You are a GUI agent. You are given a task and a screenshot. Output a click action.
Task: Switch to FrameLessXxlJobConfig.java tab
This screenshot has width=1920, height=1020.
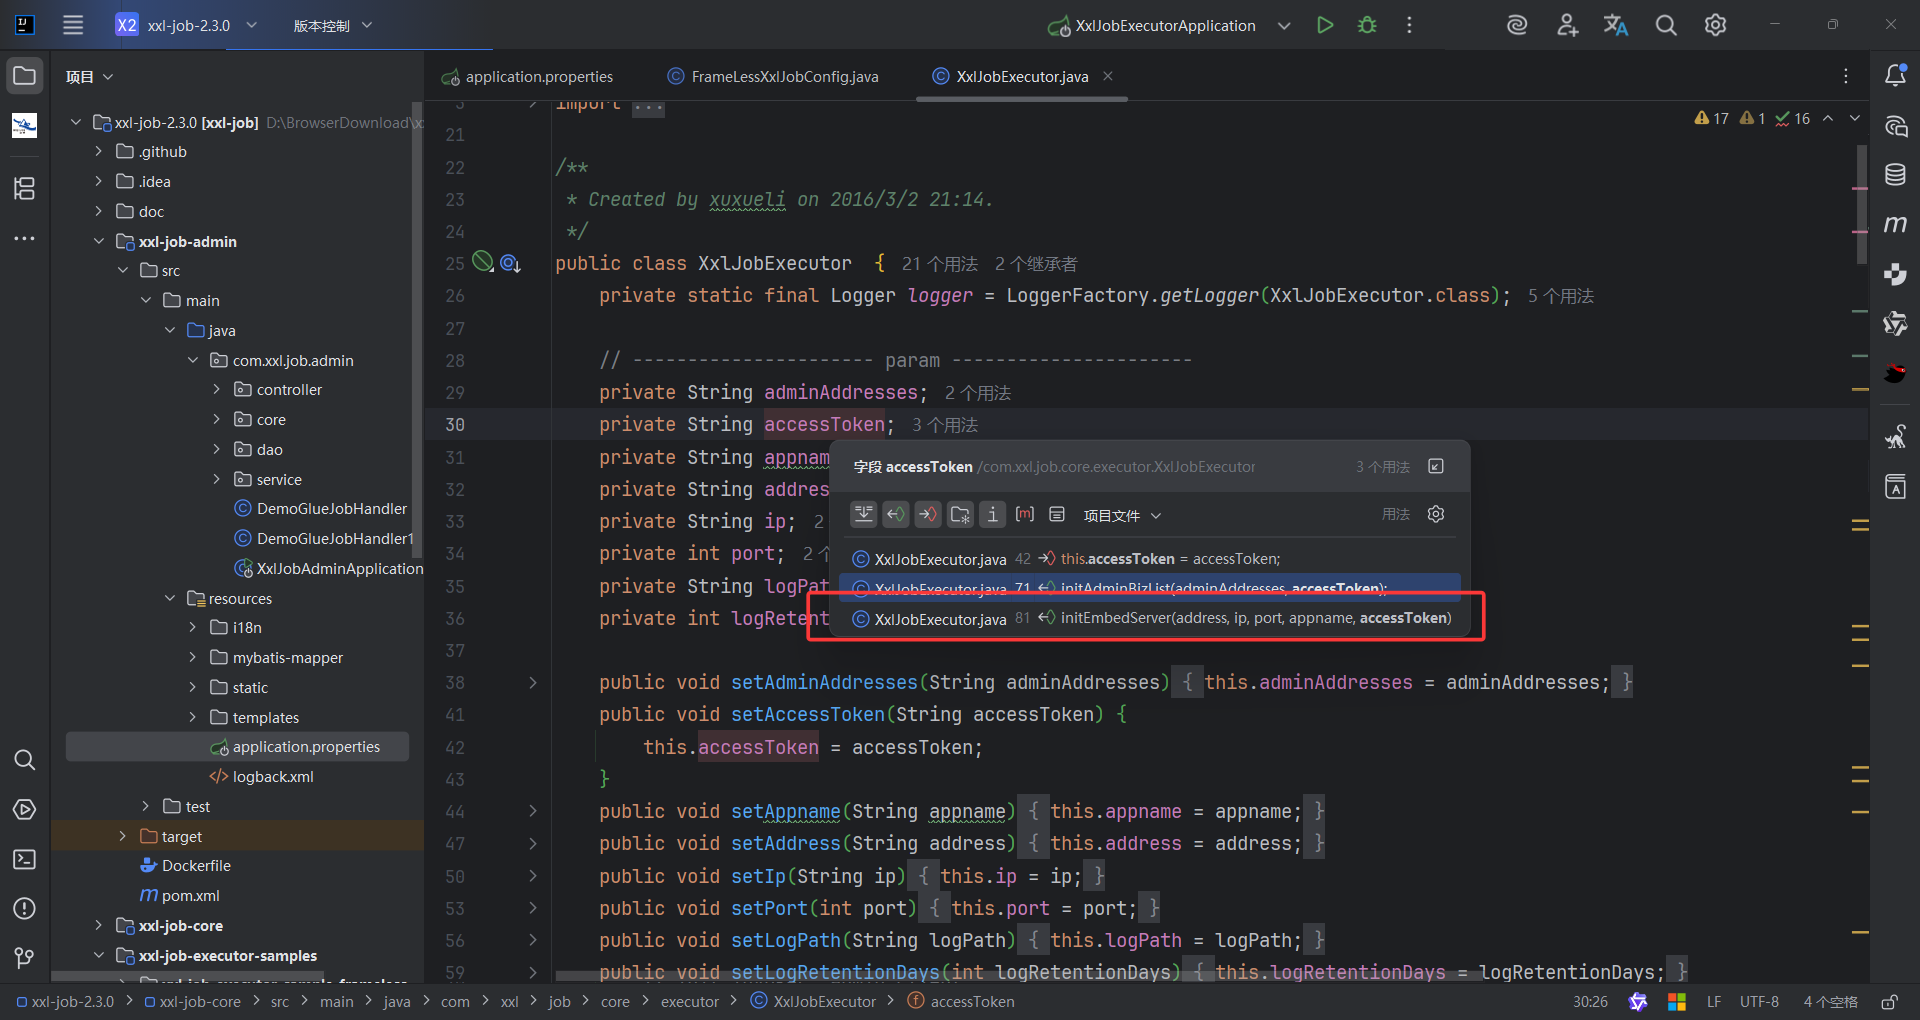point(773,77)
